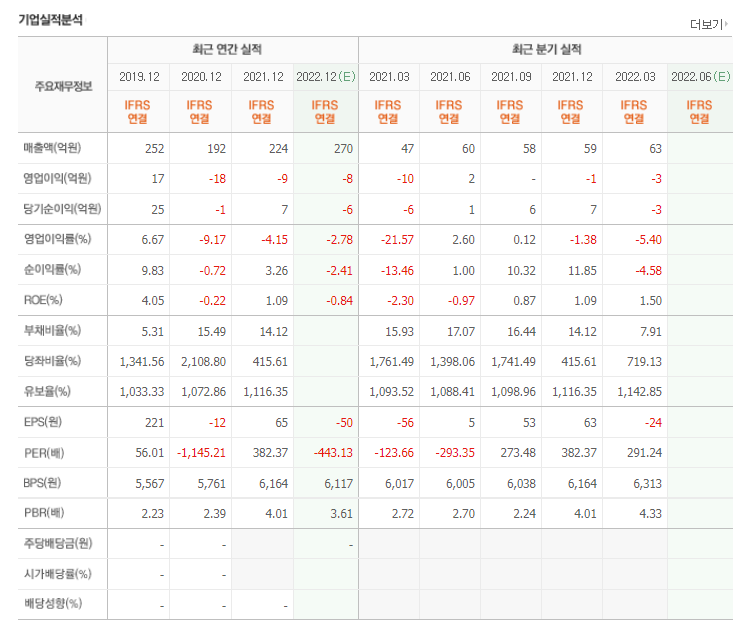The image size is (741, 629).
Task: Select the 221 EPS value
Action: (x=155, y=423)
